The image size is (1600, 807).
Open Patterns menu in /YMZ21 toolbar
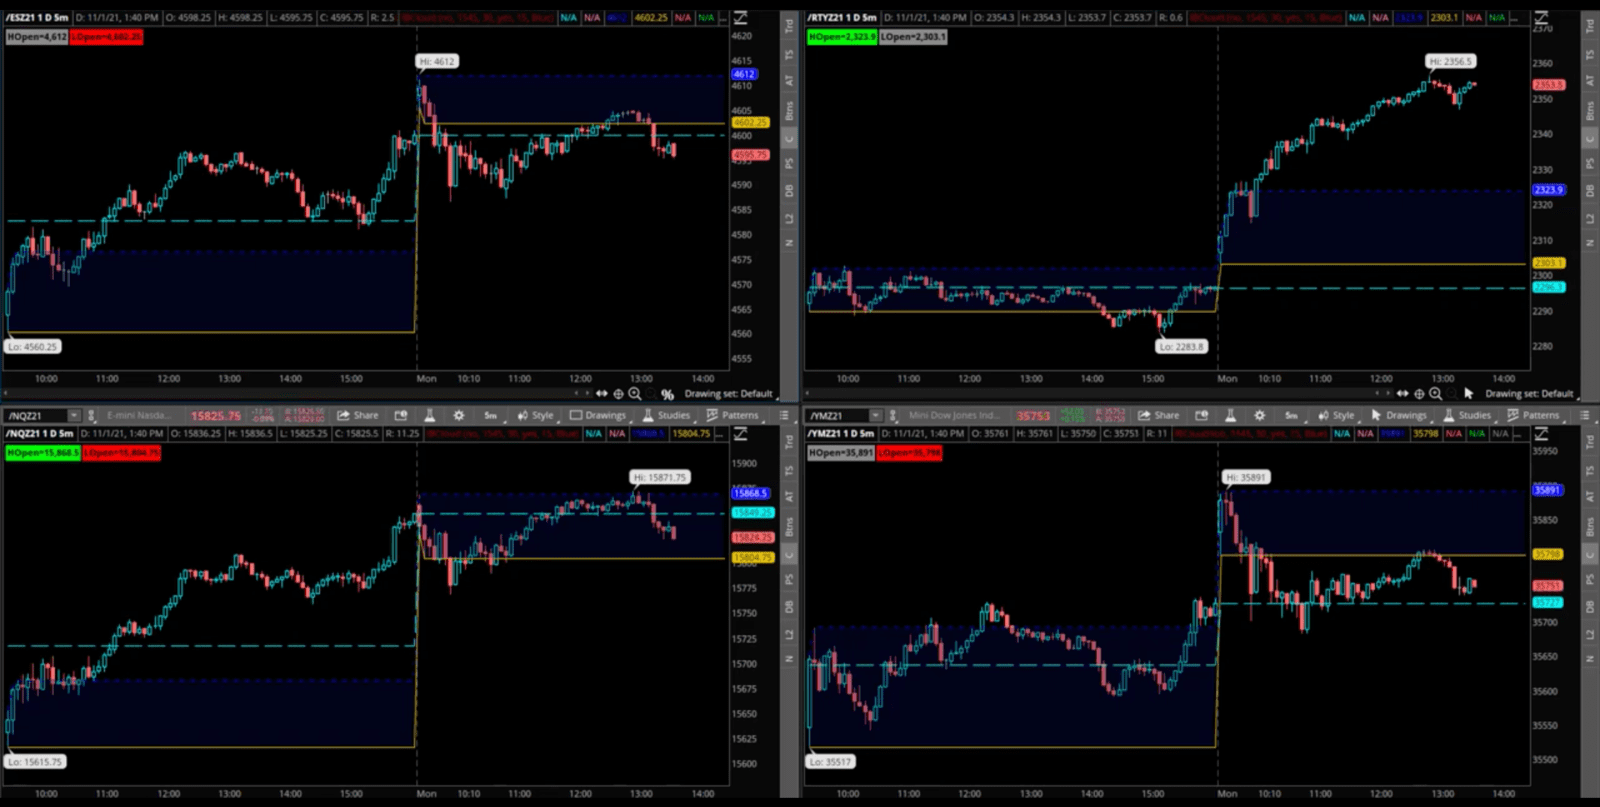pos(1534,415)
